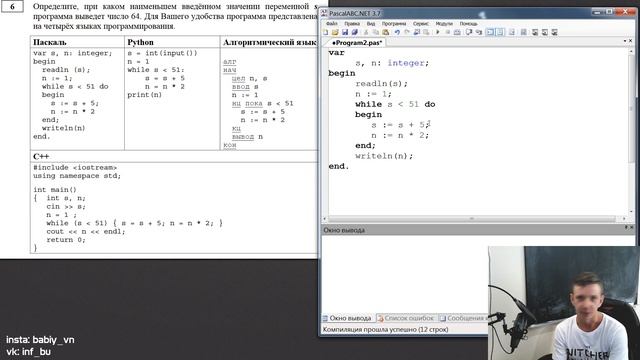Click the Redo toolbar icon
Screen dimensions: 640x360
tap(407, 32)
